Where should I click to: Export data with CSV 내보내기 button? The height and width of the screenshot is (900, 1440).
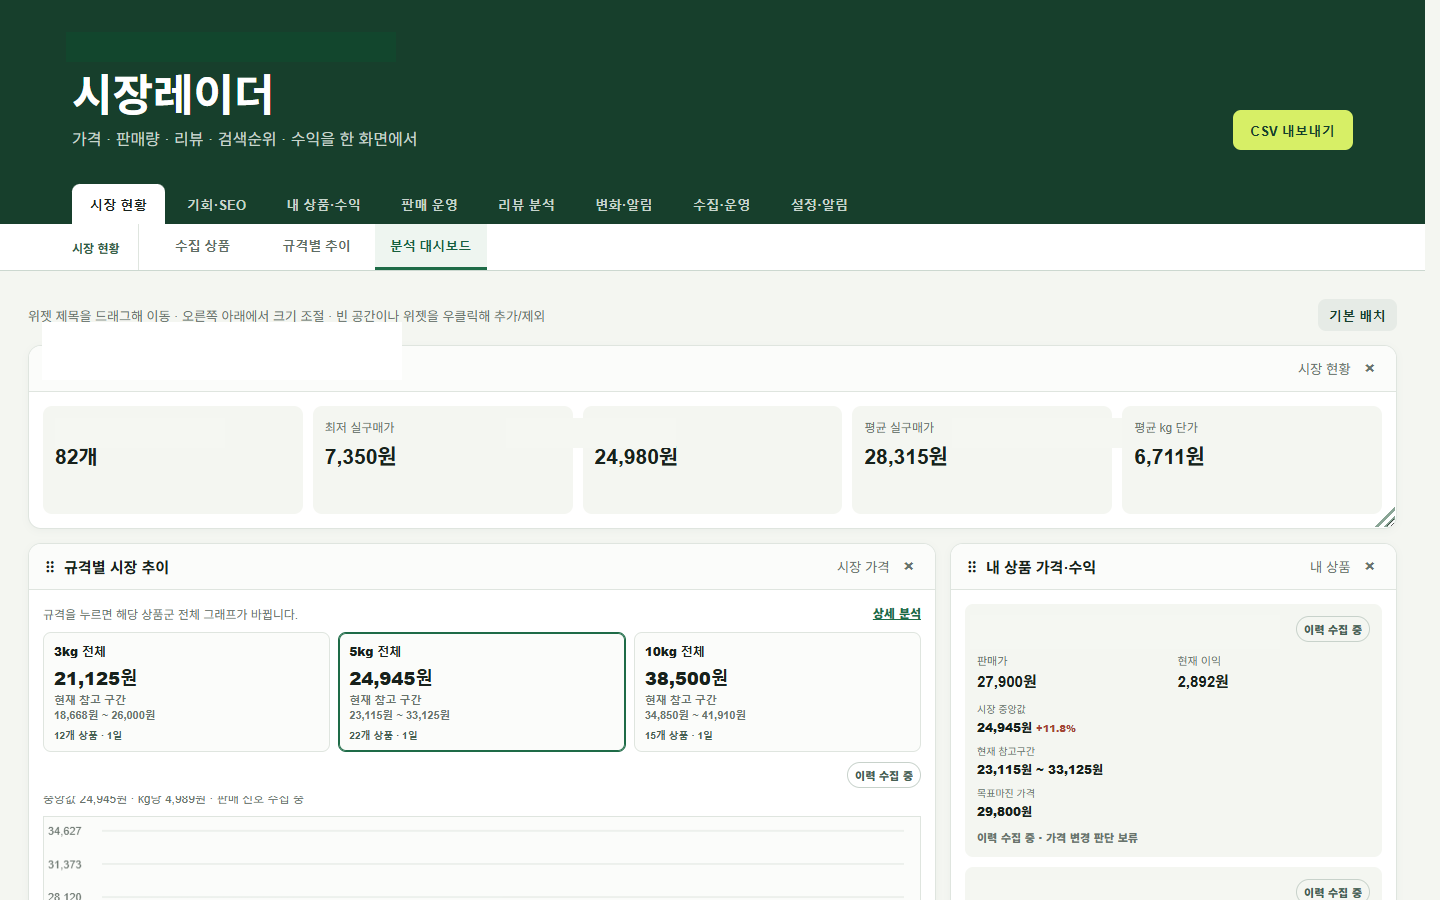(x=1292, y=130)
